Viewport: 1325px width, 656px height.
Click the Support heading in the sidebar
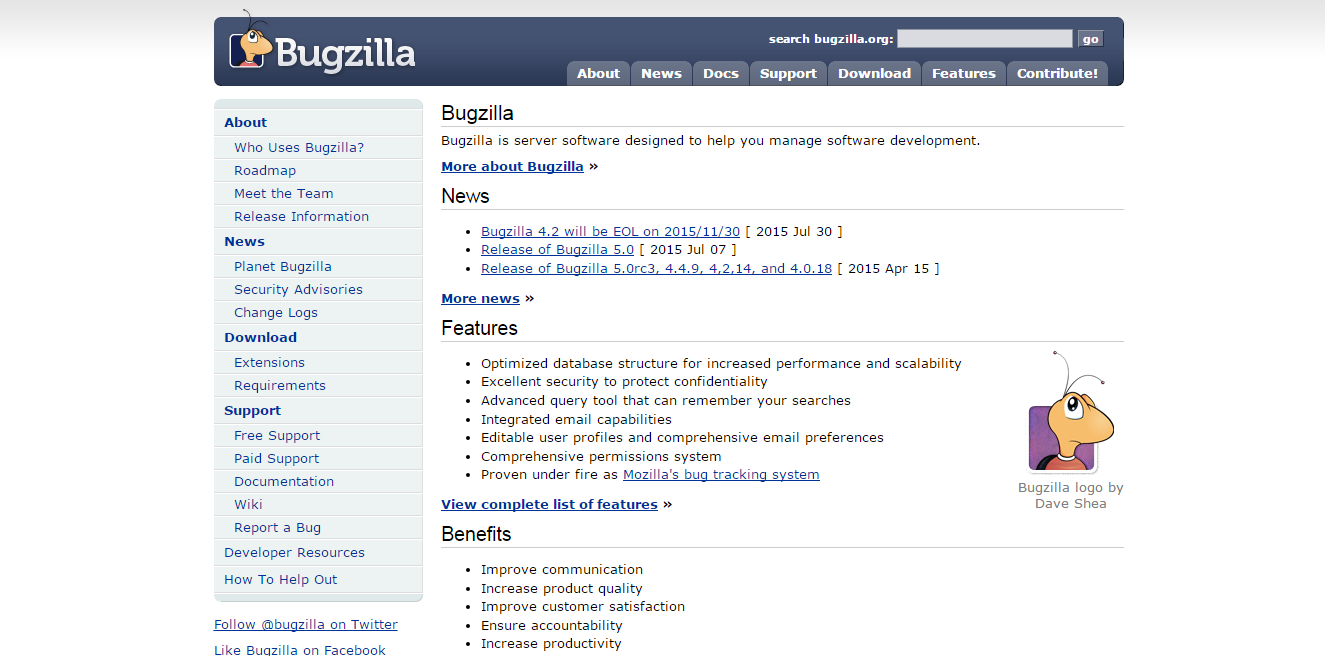(x=252, y=410)
